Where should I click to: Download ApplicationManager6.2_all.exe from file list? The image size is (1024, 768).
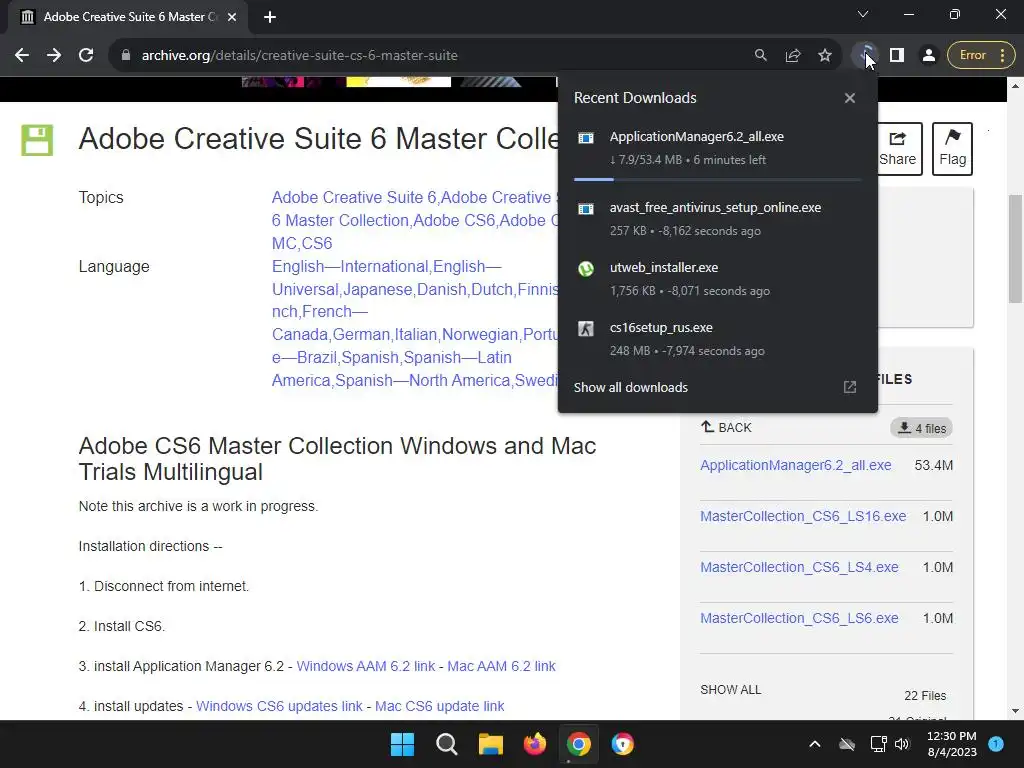[x=795, y=465]
